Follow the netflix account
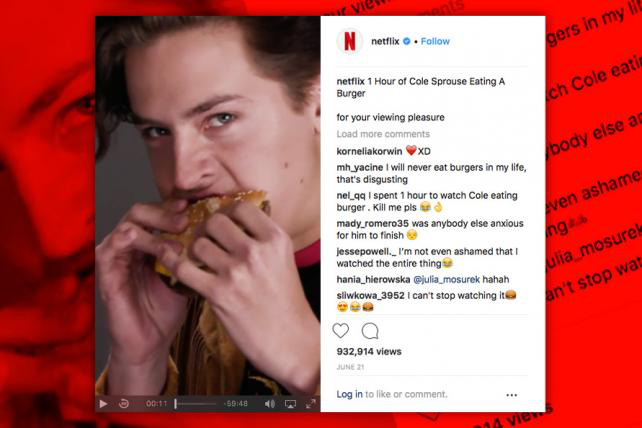The height and width of the screenshot is (428, 642). [x=435, y=41]
